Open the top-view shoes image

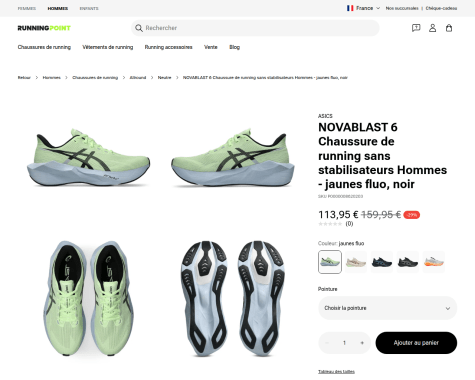click(x=88, y=298)
